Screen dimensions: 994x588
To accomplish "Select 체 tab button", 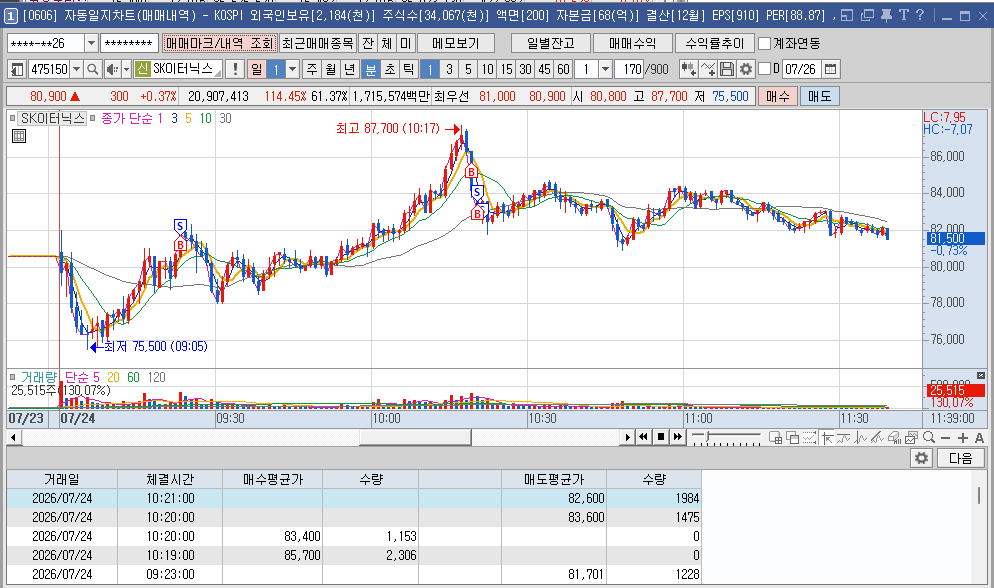I will [x=387, y=43].
